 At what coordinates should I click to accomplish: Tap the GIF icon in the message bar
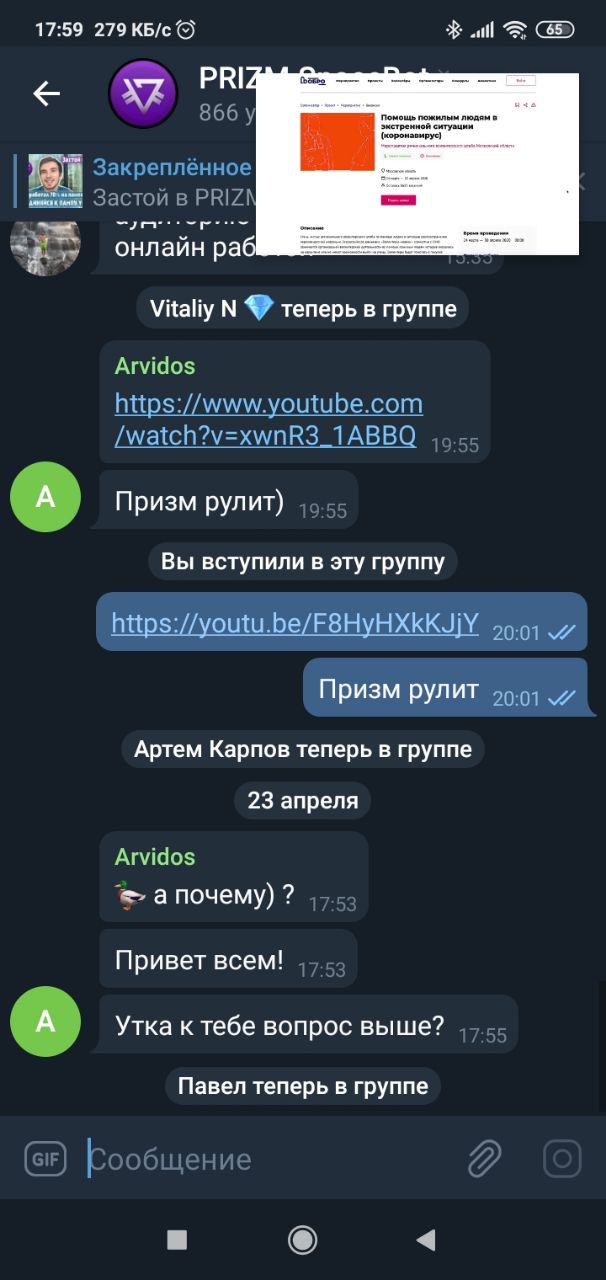[x=44, y=1159]
